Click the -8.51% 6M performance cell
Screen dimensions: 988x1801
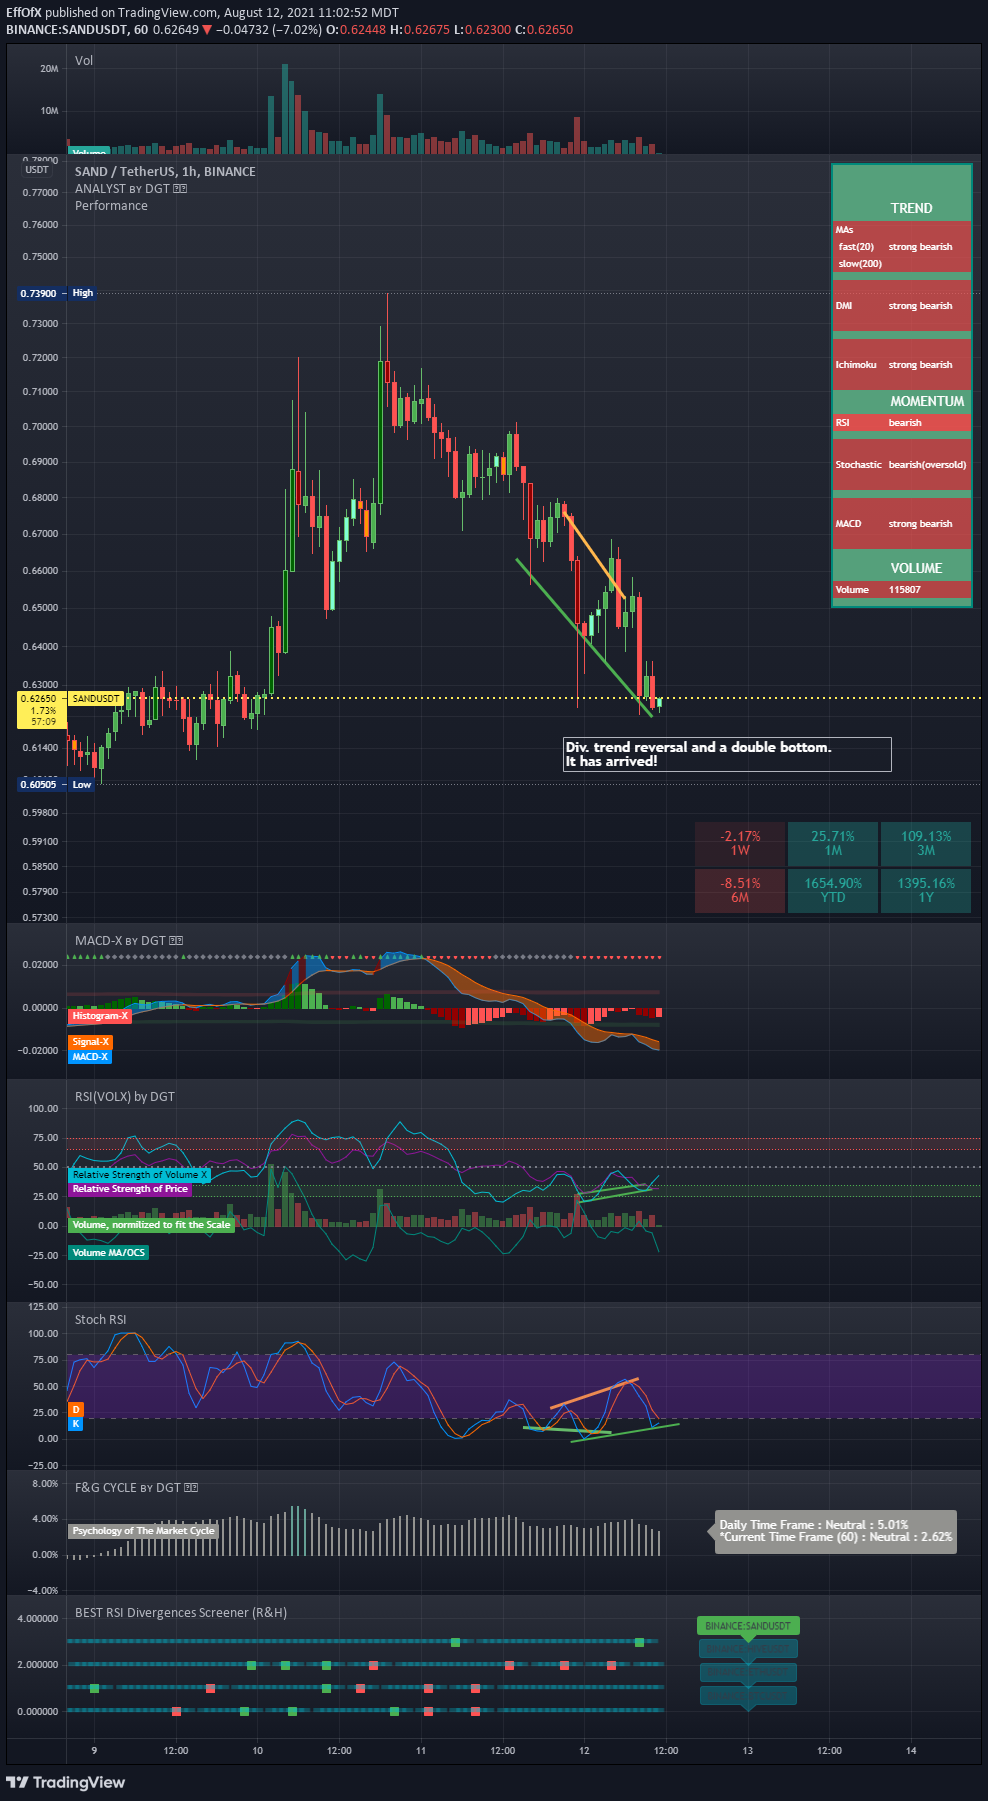point(740,890)
